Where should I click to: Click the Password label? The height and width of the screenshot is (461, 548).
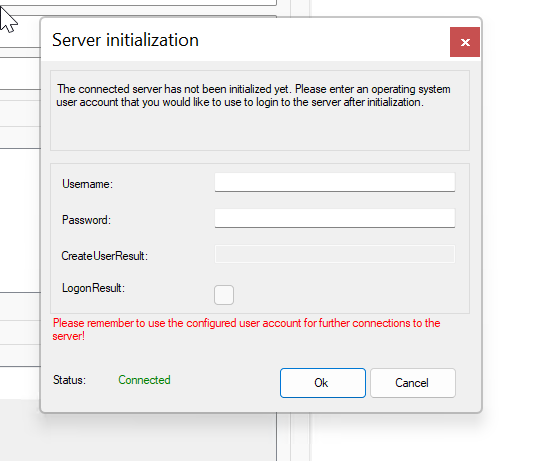(86, 220)
